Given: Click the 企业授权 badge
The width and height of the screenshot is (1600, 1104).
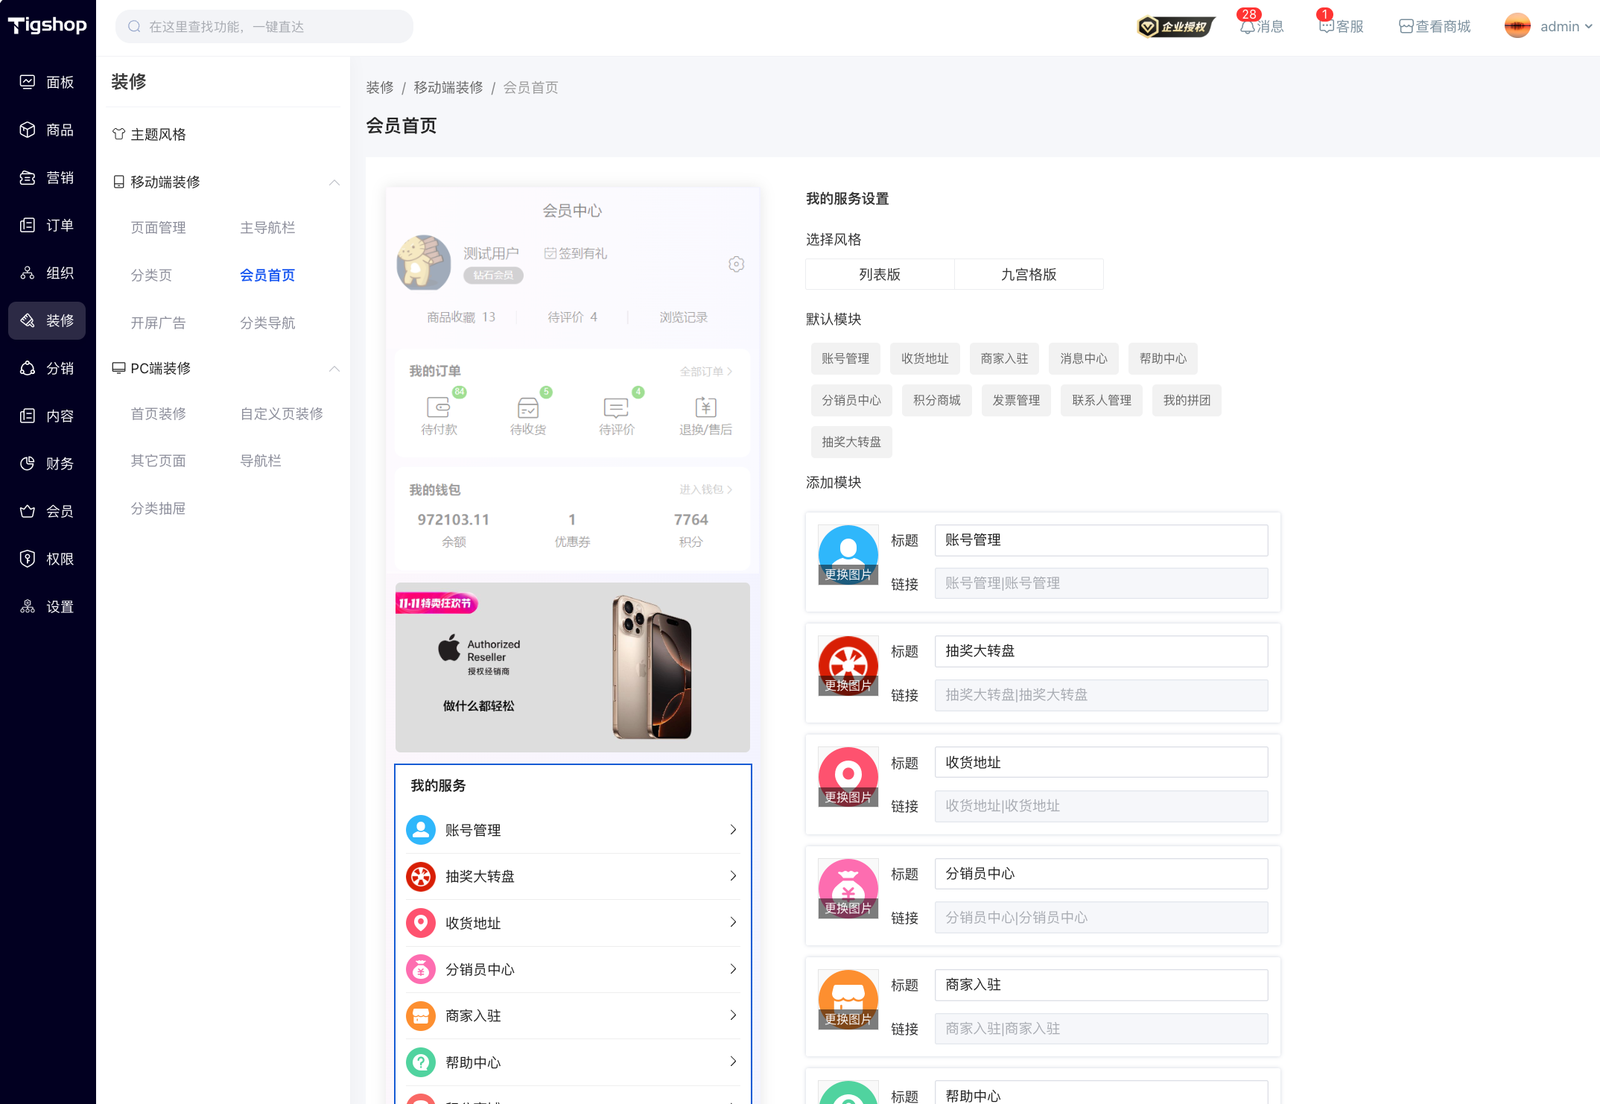Looking at the screenshot, I should (1175, 26).
